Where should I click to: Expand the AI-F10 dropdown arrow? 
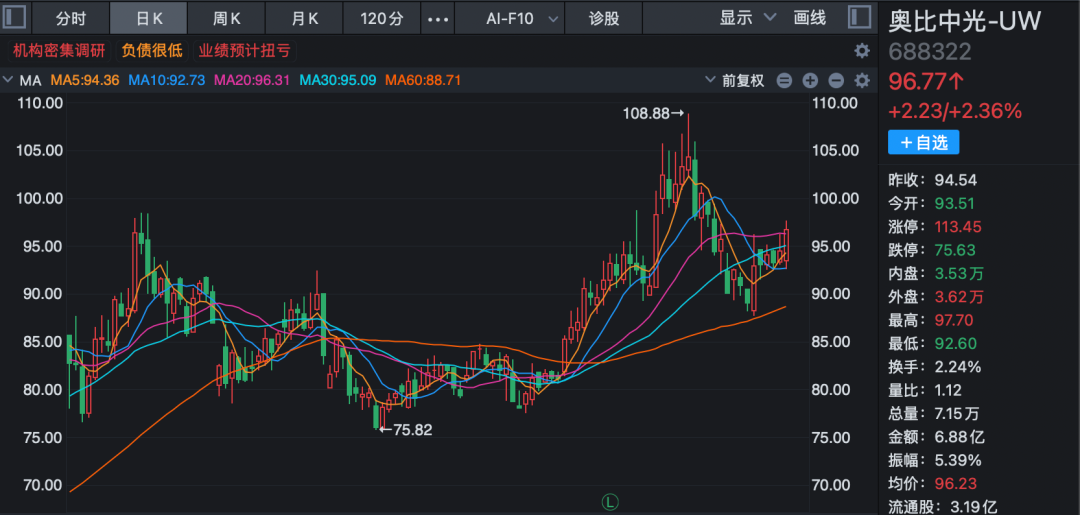click(x=546, y=18)
